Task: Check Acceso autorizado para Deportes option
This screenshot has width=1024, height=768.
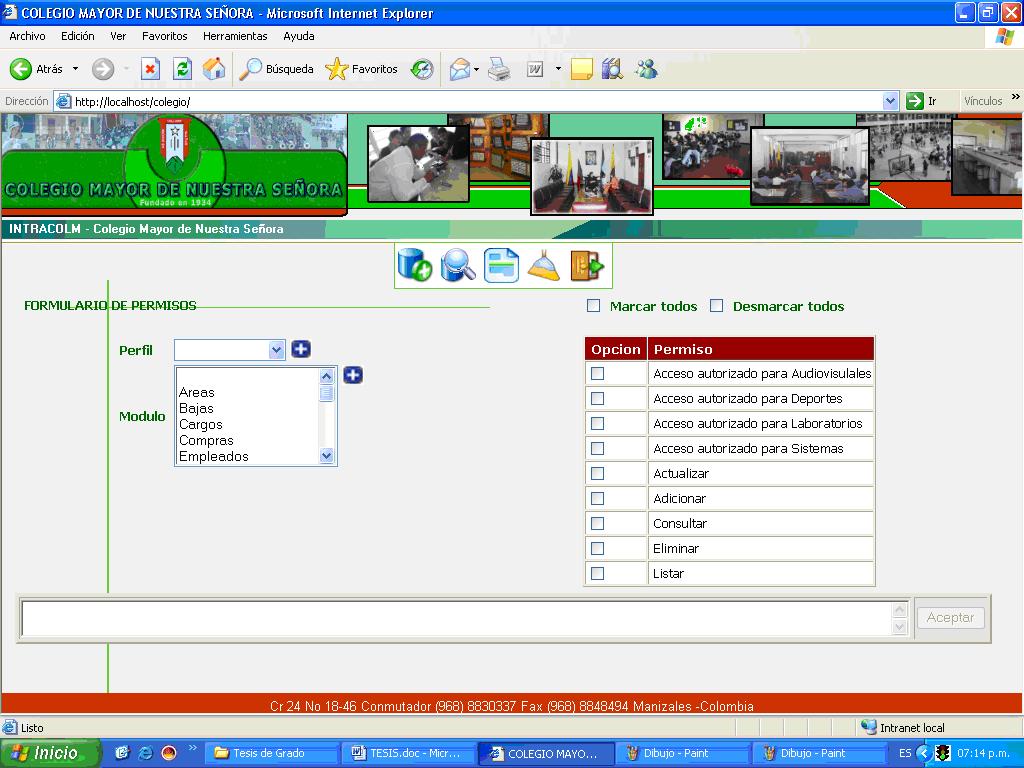Action: coord(598,398)
